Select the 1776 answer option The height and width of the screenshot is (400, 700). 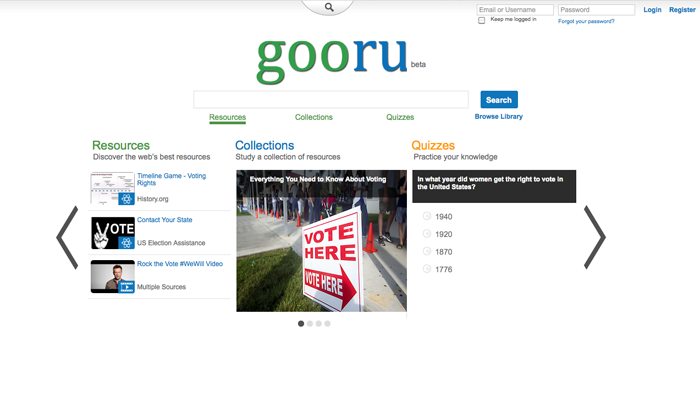tap(428, 269)
